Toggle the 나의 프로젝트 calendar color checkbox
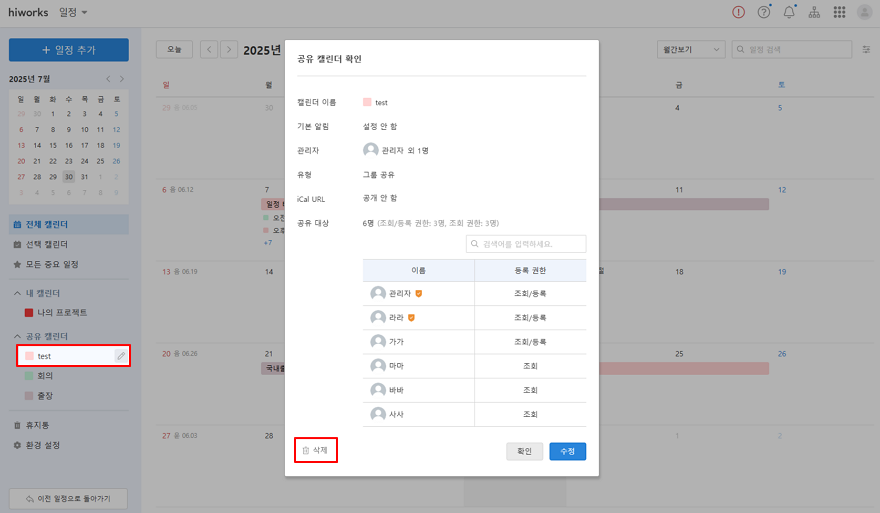 [x=29, y=313]
